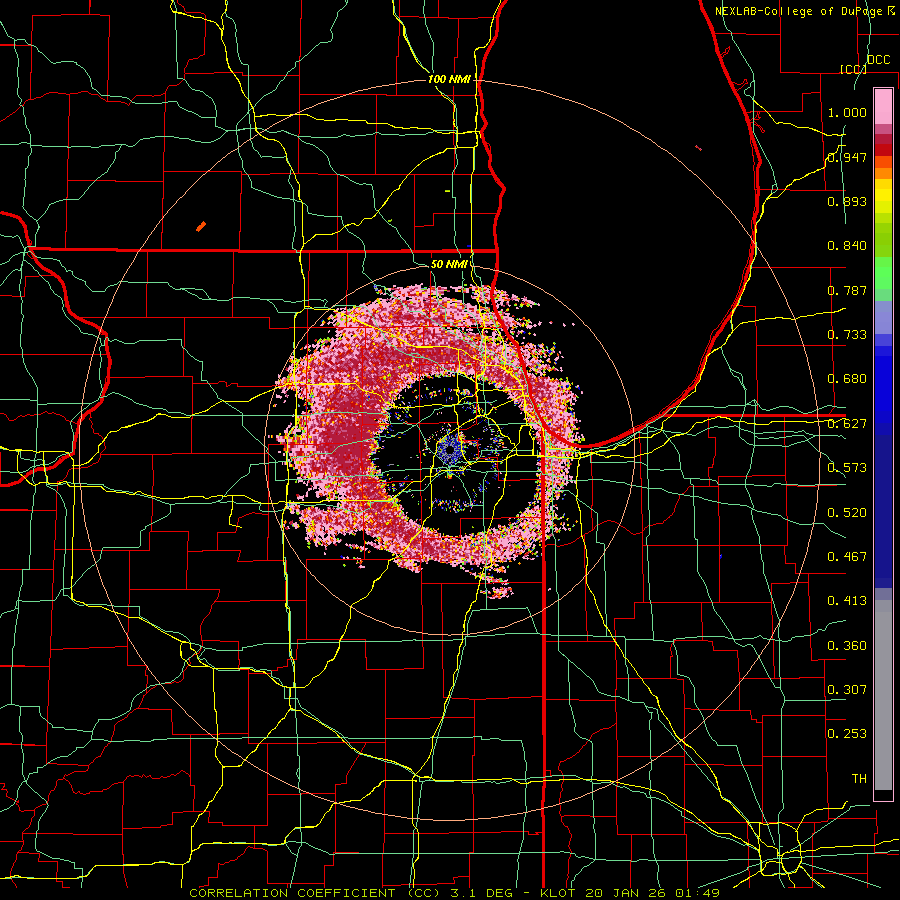Screen dimensions: 900x900
Task: Click the 1.000 color scale value
Action: pyautogui.click(x=847, y=112)
